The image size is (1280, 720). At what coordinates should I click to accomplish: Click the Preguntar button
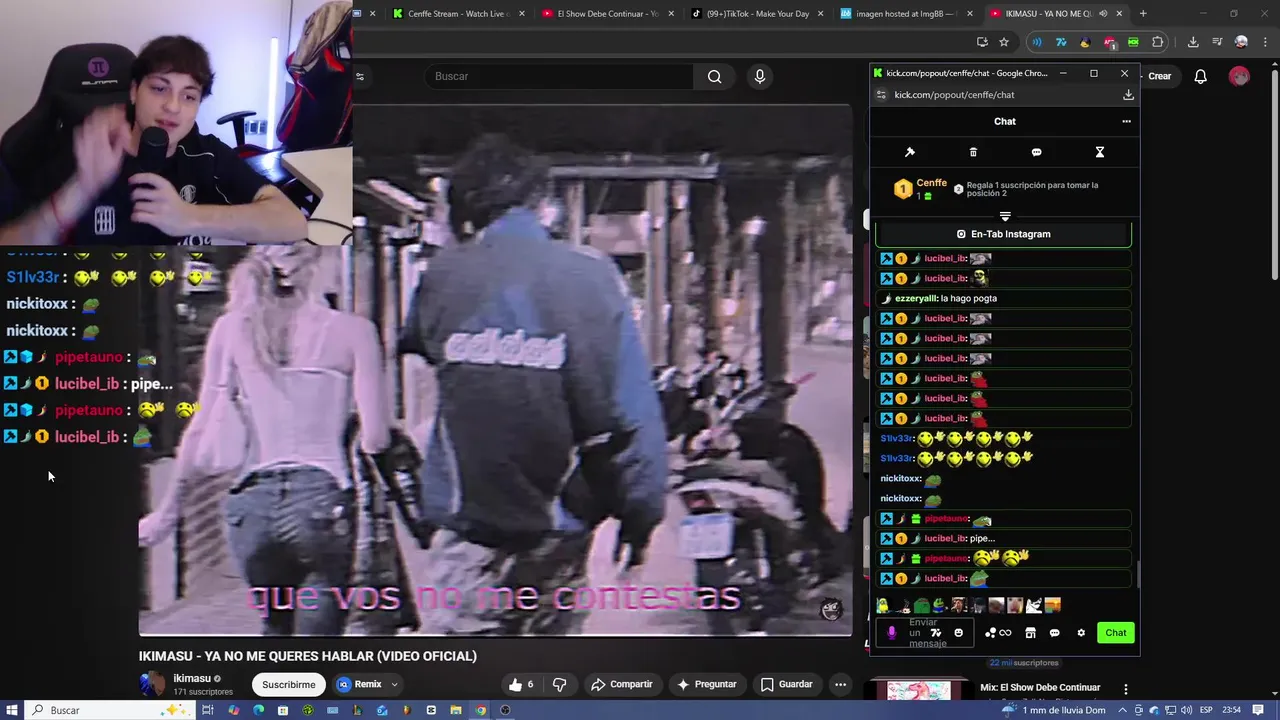[x=707, y=684]
